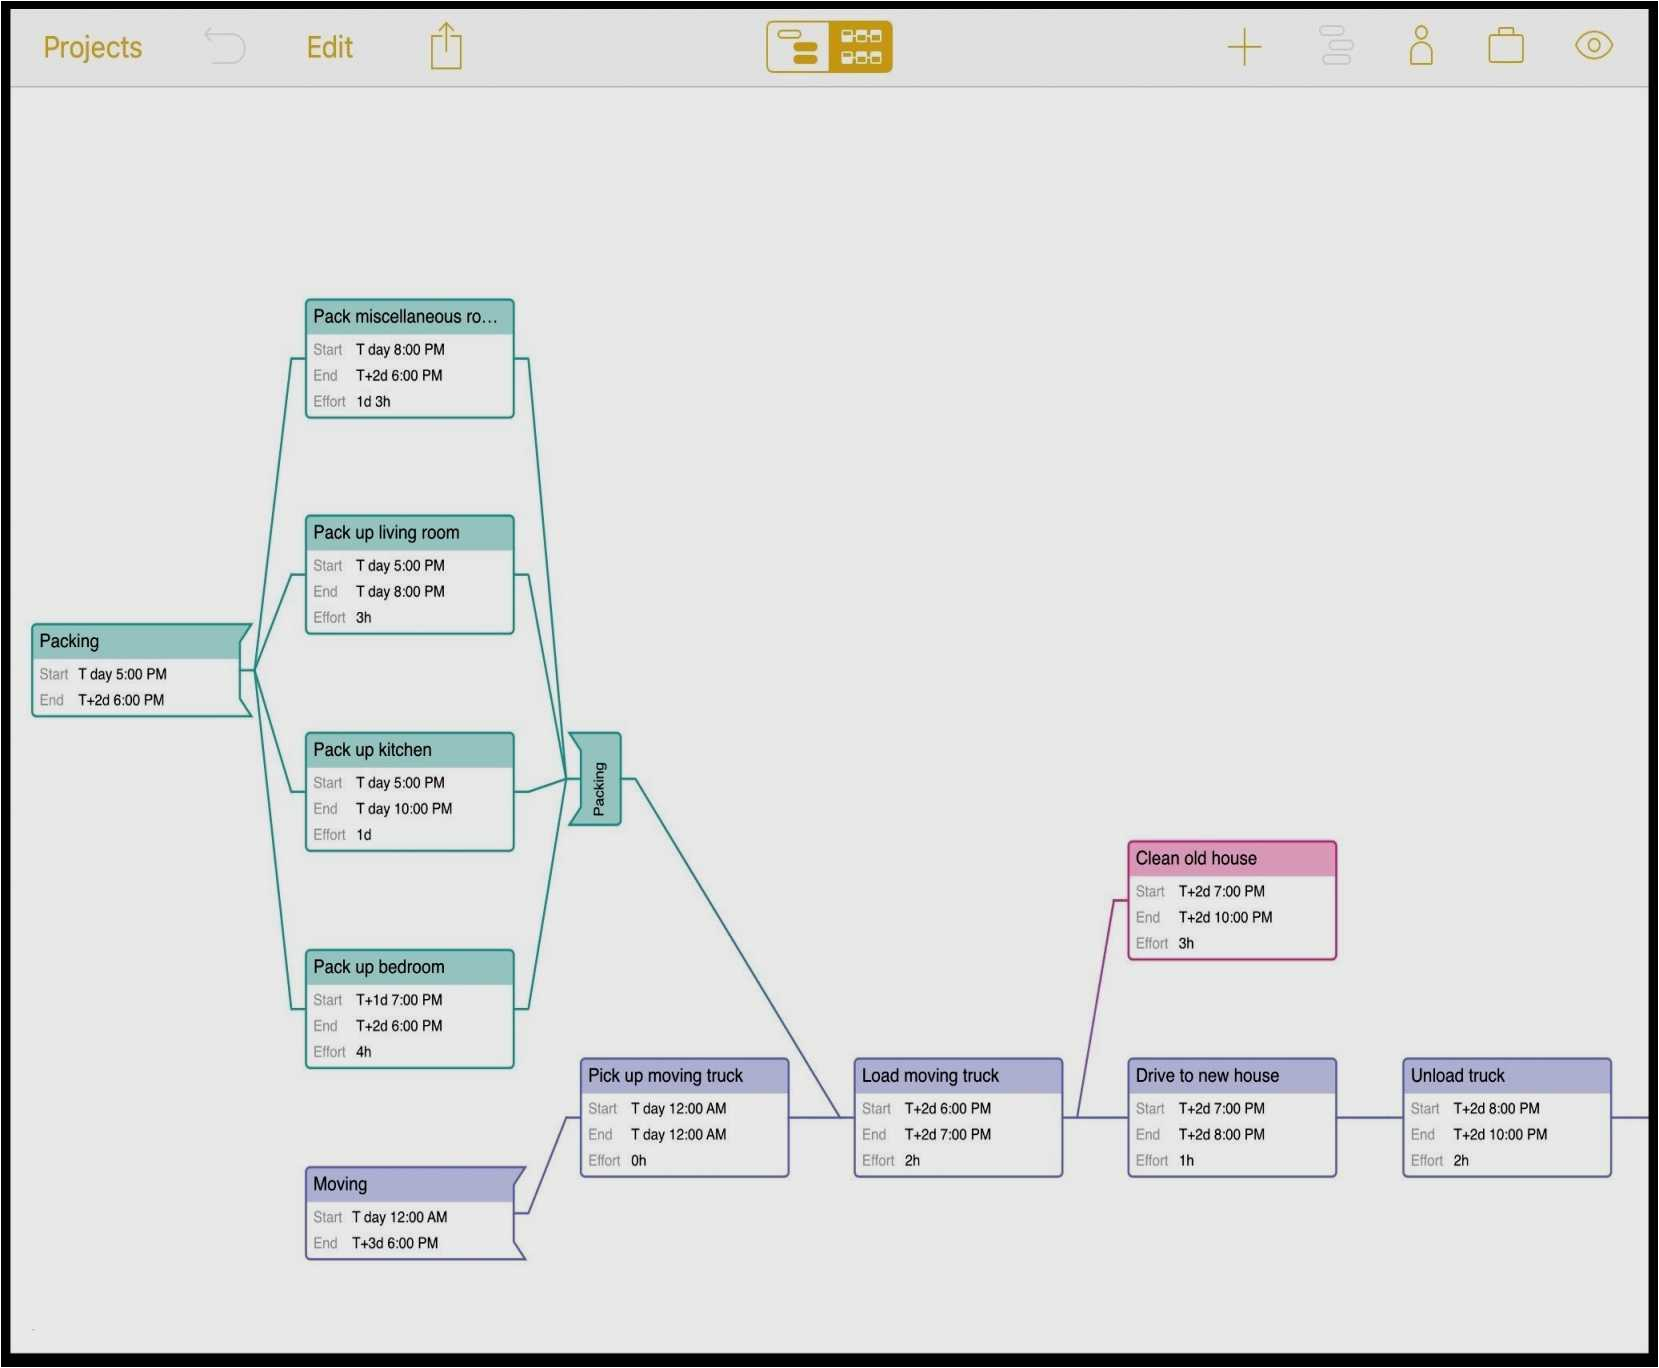Viewport: 1659px width, 1368px height.
Task: Select the Pick up moving truck task
Action: [684, 1118]
